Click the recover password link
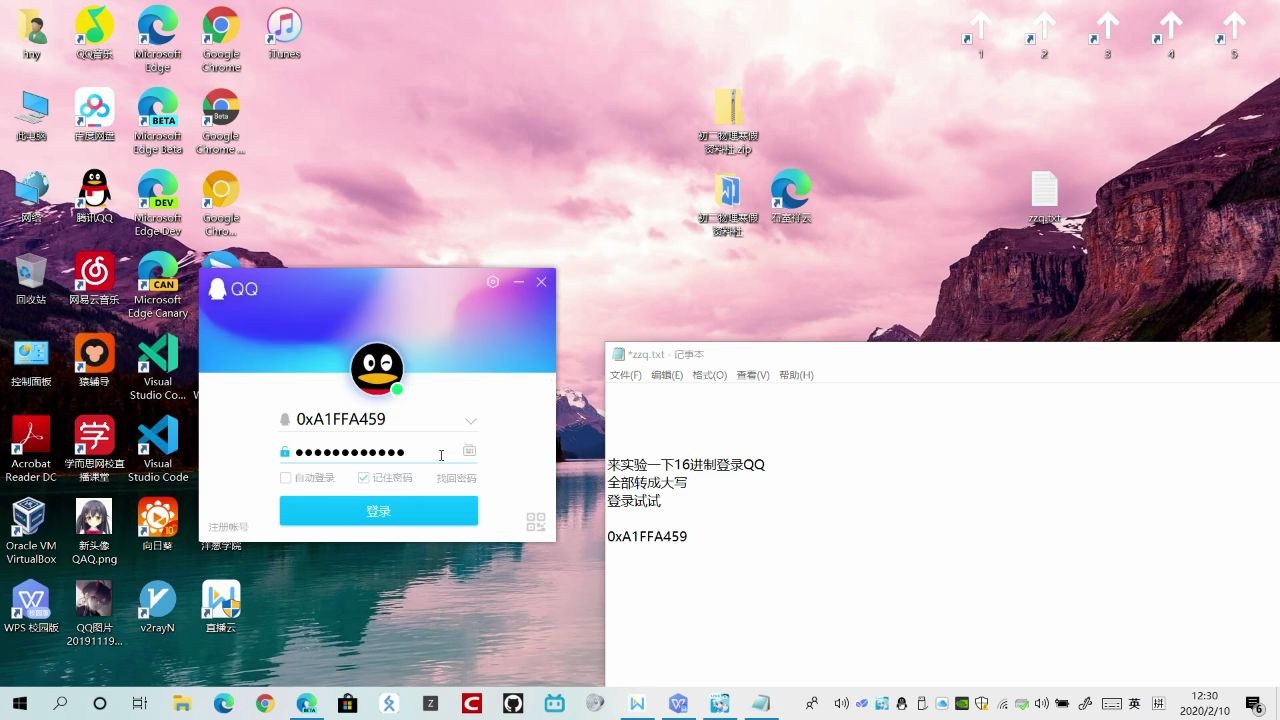The image size is (1280, 720). [456, 478]
